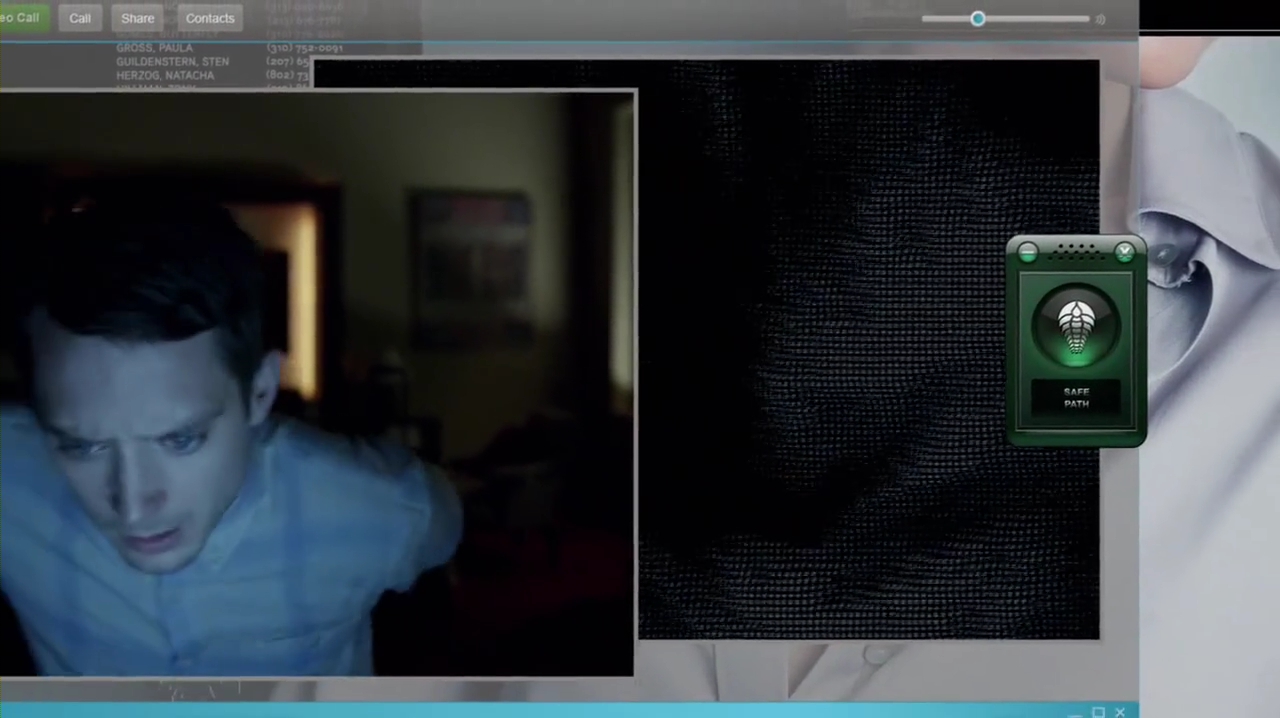Select contact GROSS, PAULA
Viewport: 1280px width, 718px height.
(x=155, y=48)
